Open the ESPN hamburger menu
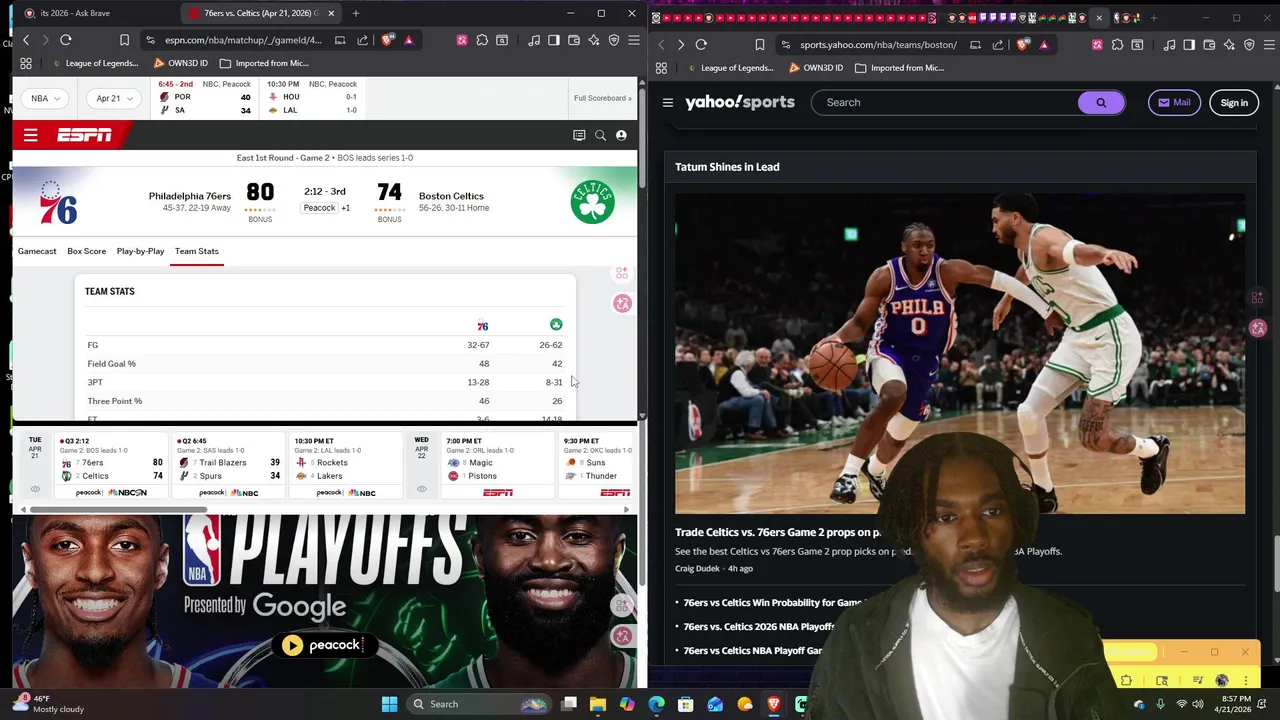Screen dimensions: 1280x720 (x=30, y=135)
